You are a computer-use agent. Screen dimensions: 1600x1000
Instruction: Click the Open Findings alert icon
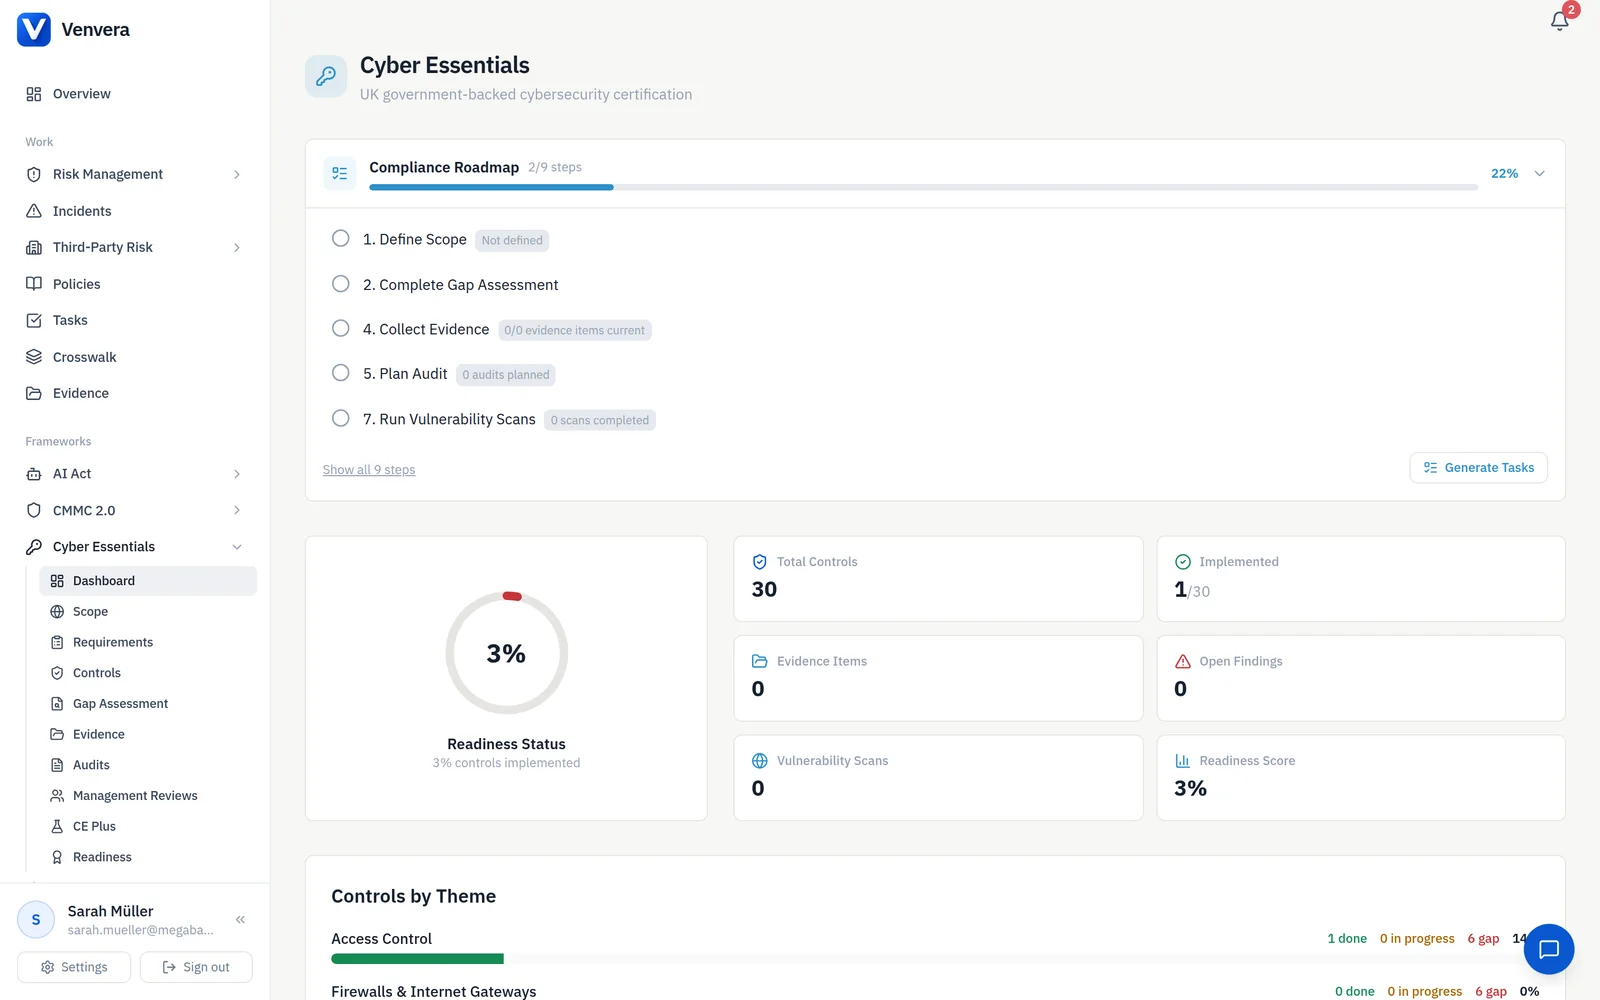click(1183, 661)
